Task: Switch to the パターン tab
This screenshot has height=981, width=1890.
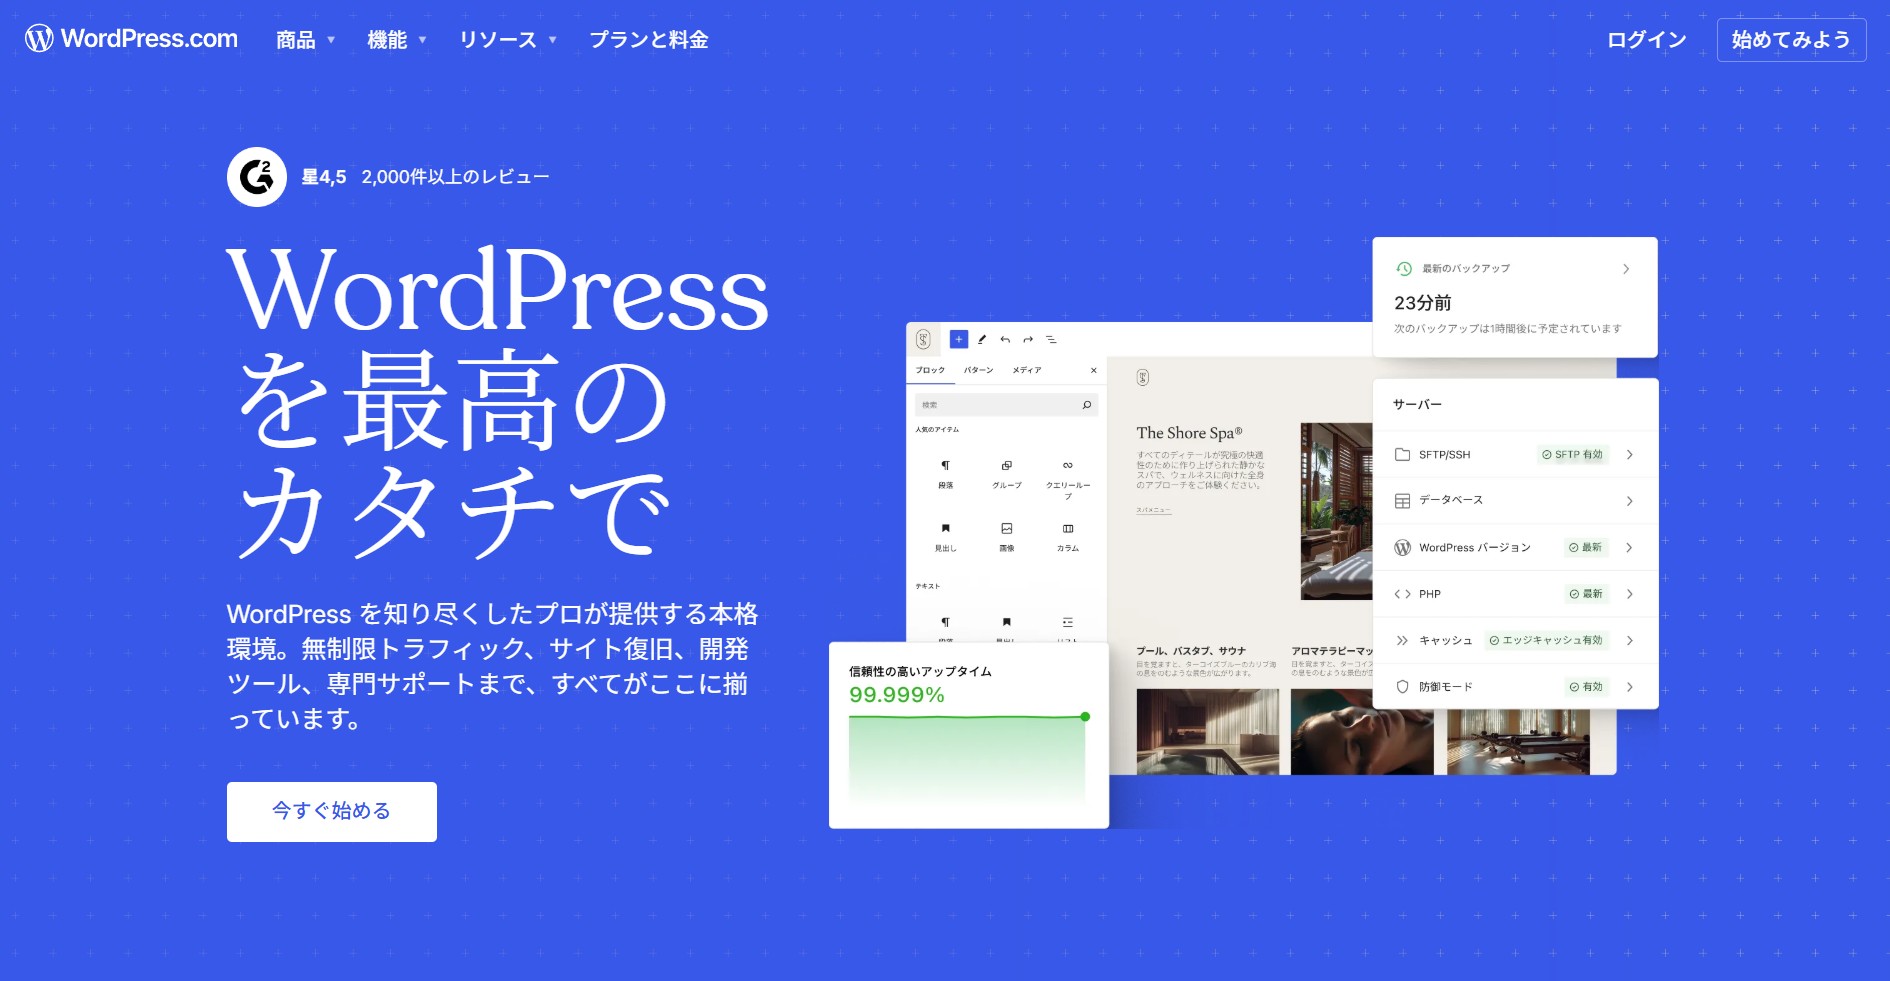Action: tap(979, 370)
